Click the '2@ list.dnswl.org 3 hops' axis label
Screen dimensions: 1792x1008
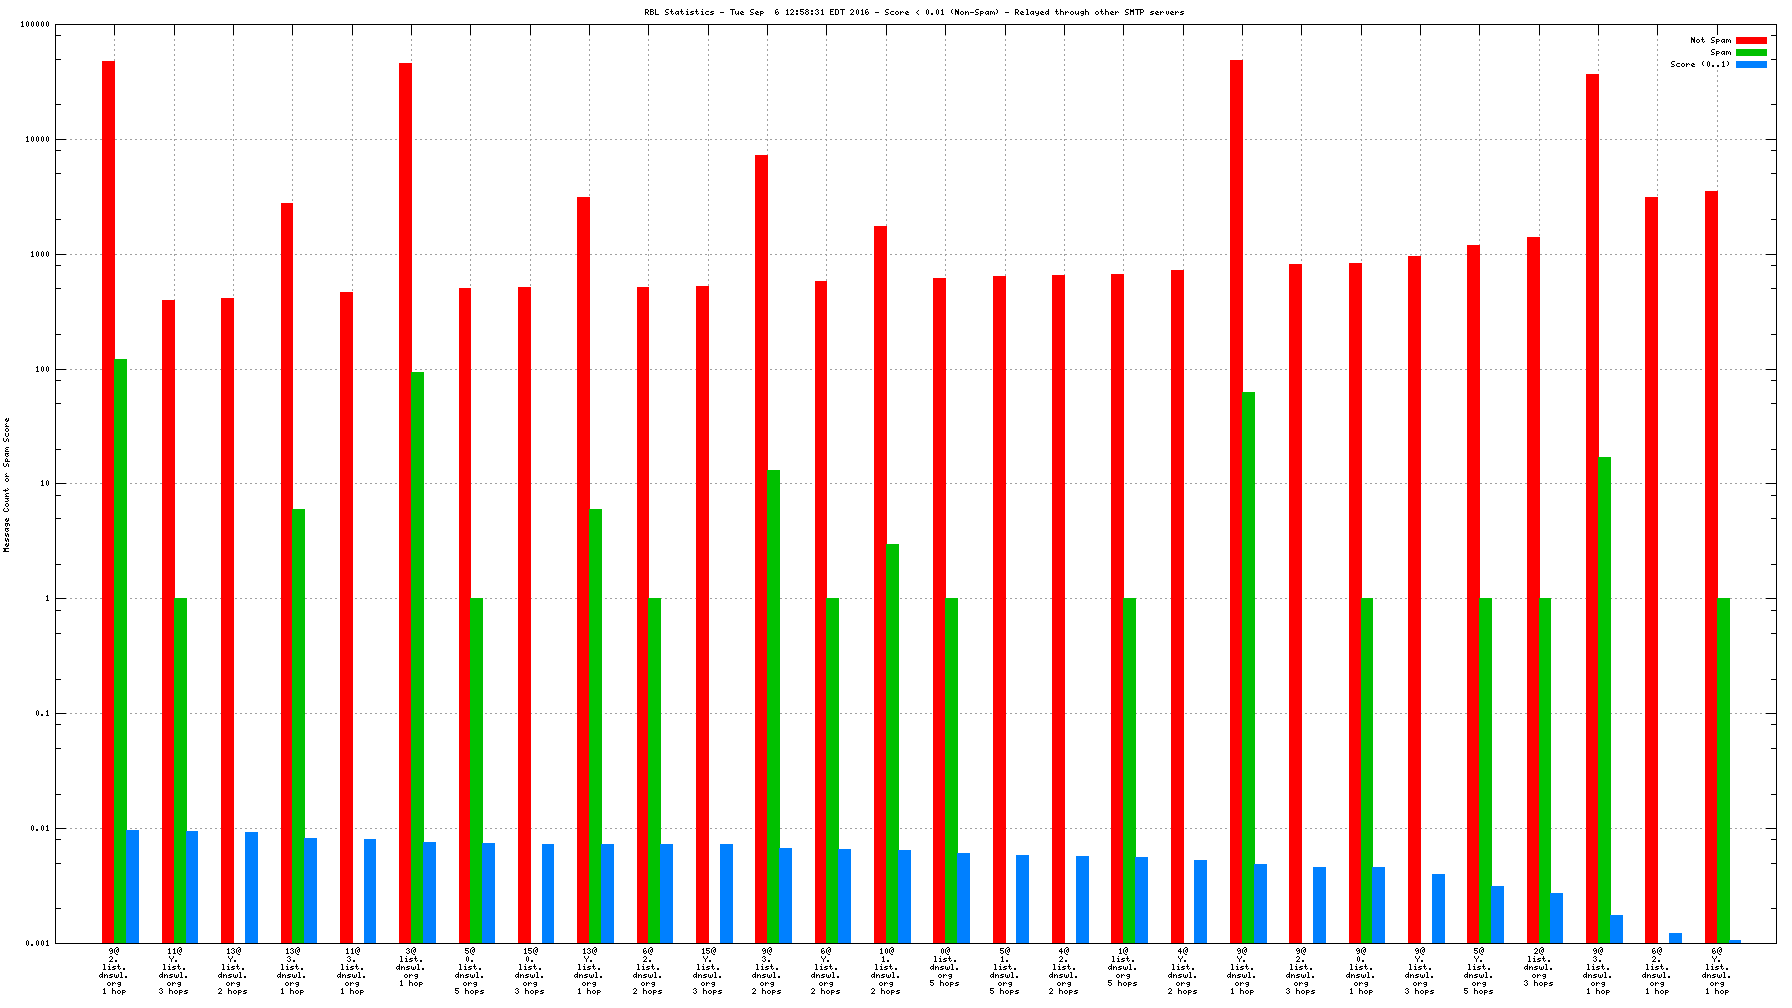(1538, 967)
